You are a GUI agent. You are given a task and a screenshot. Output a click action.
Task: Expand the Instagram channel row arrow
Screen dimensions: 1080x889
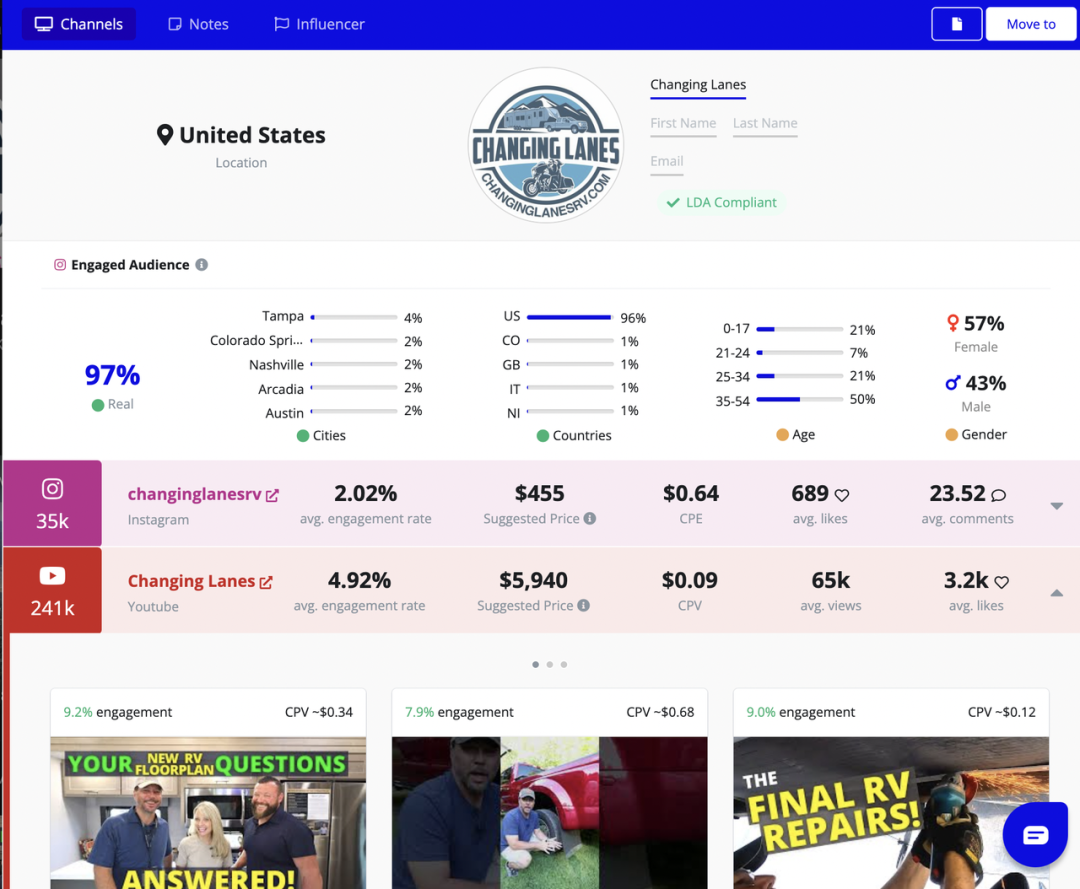pos(1057,506)
